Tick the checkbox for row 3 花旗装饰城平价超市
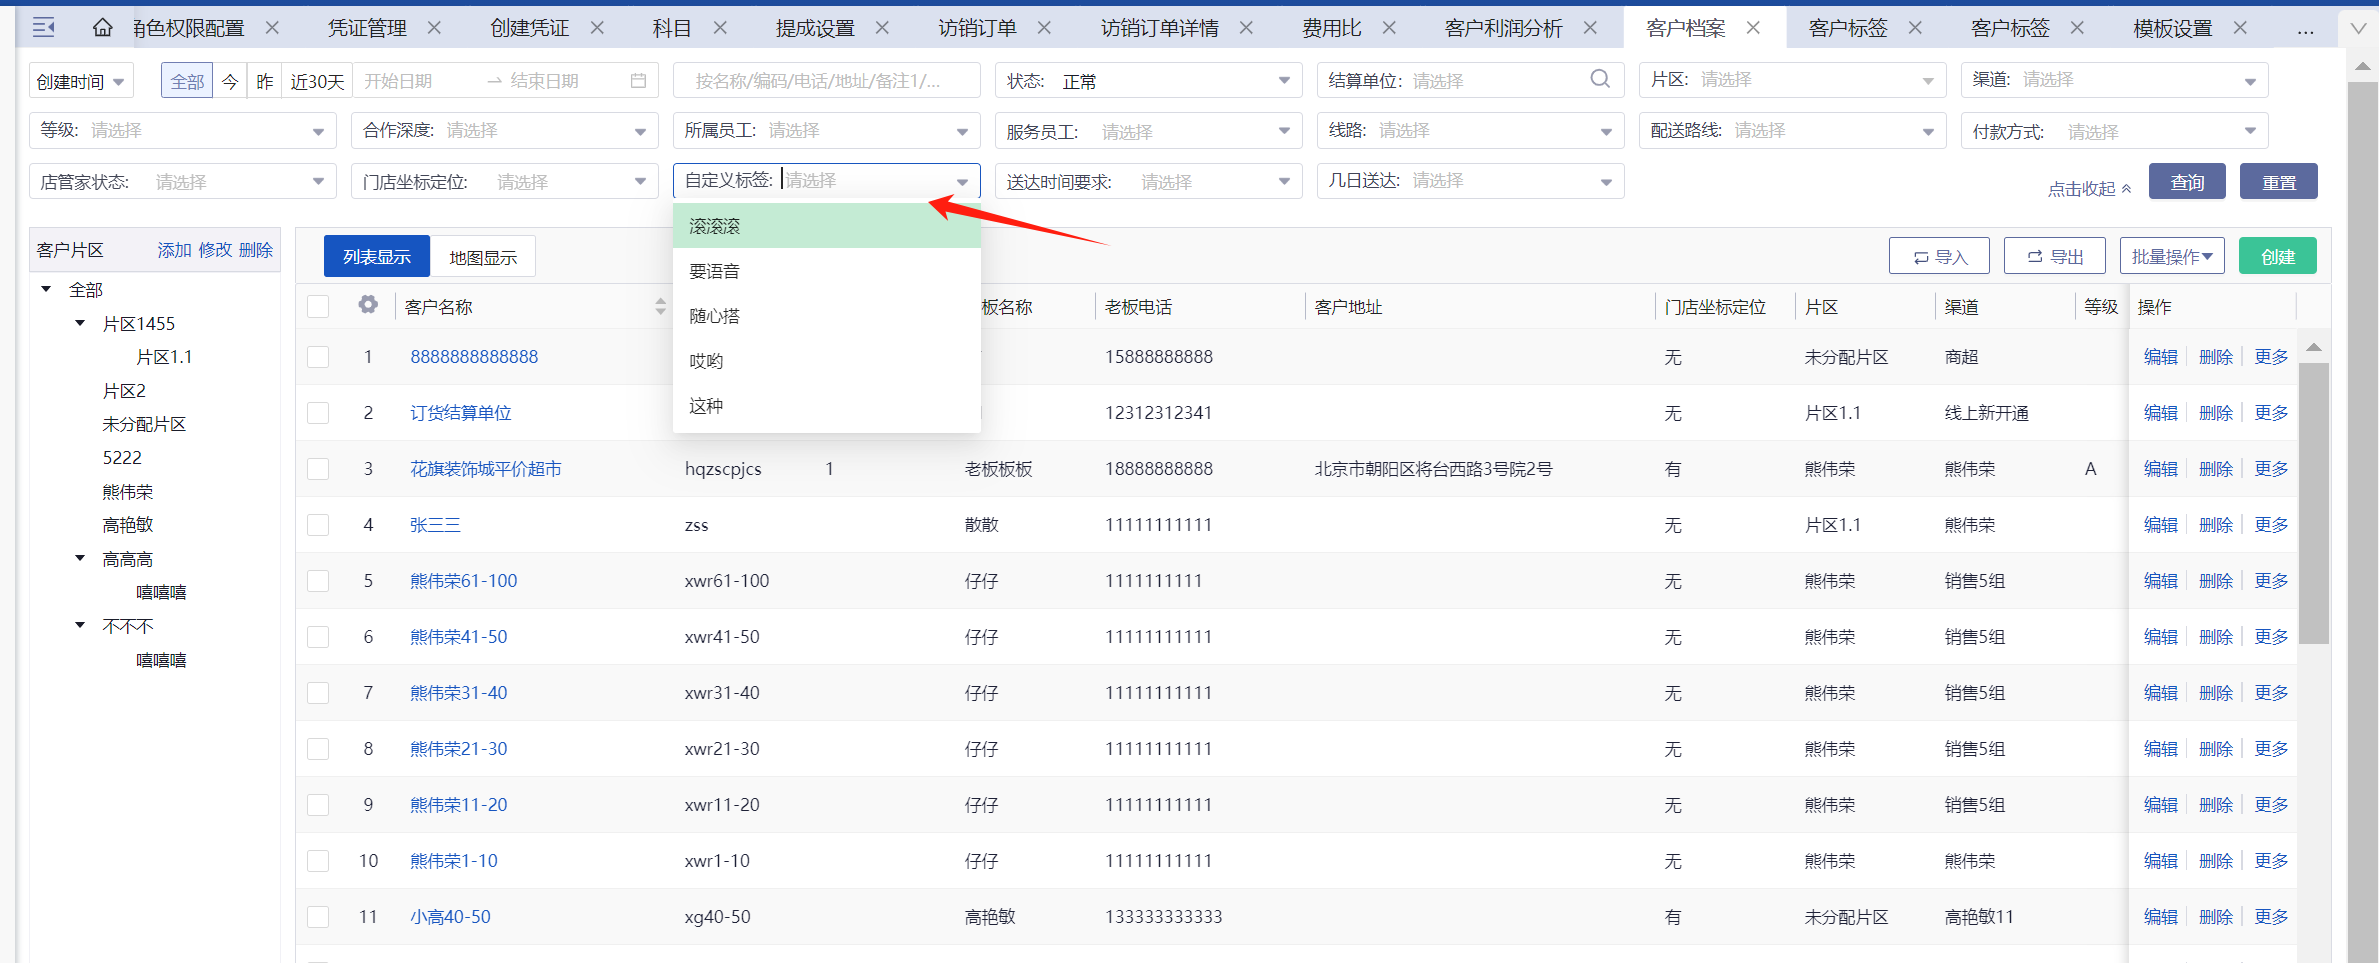 pyautogui.click(x=318, y=469)
